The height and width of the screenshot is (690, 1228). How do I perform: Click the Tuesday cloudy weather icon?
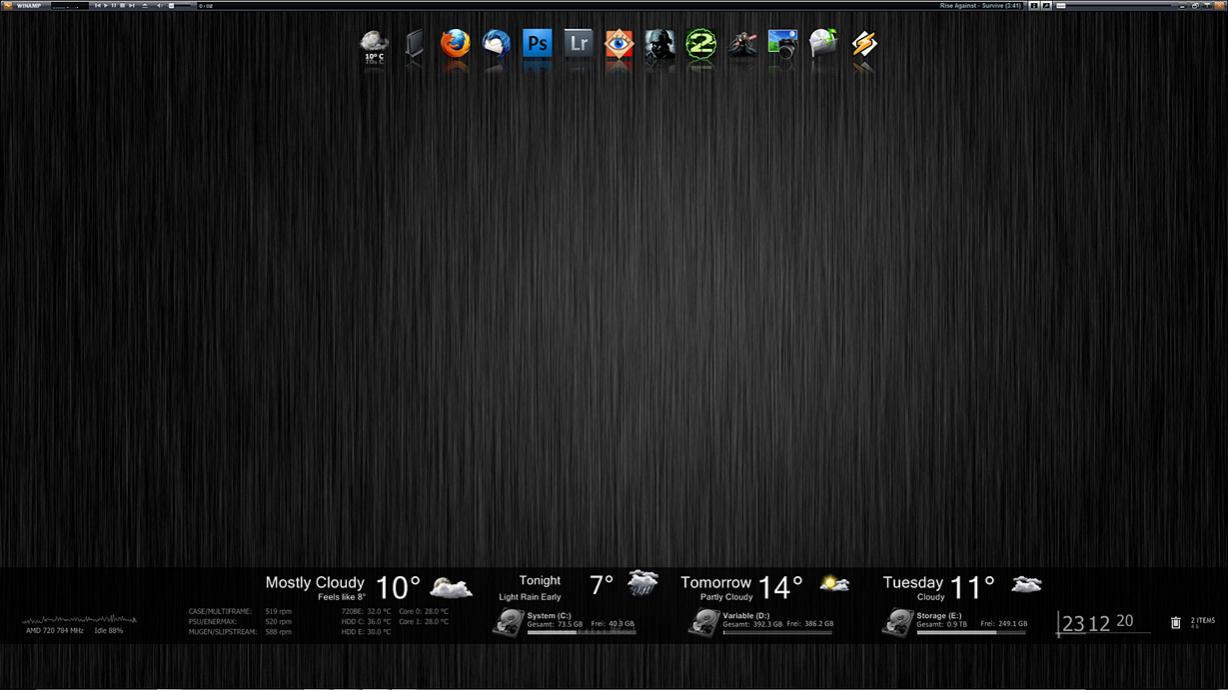click(x=1026, y=583)
